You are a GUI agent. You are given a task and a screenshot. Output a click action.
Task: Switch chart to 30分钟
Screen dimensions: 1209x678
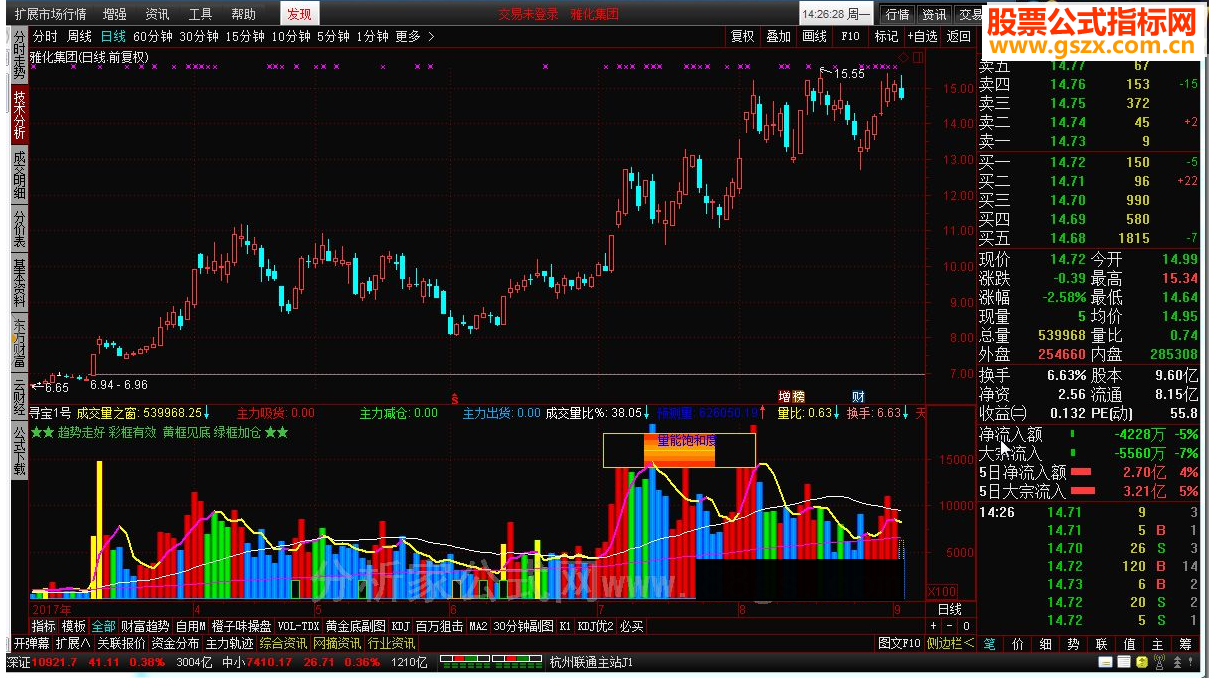(x=200, y=37)
